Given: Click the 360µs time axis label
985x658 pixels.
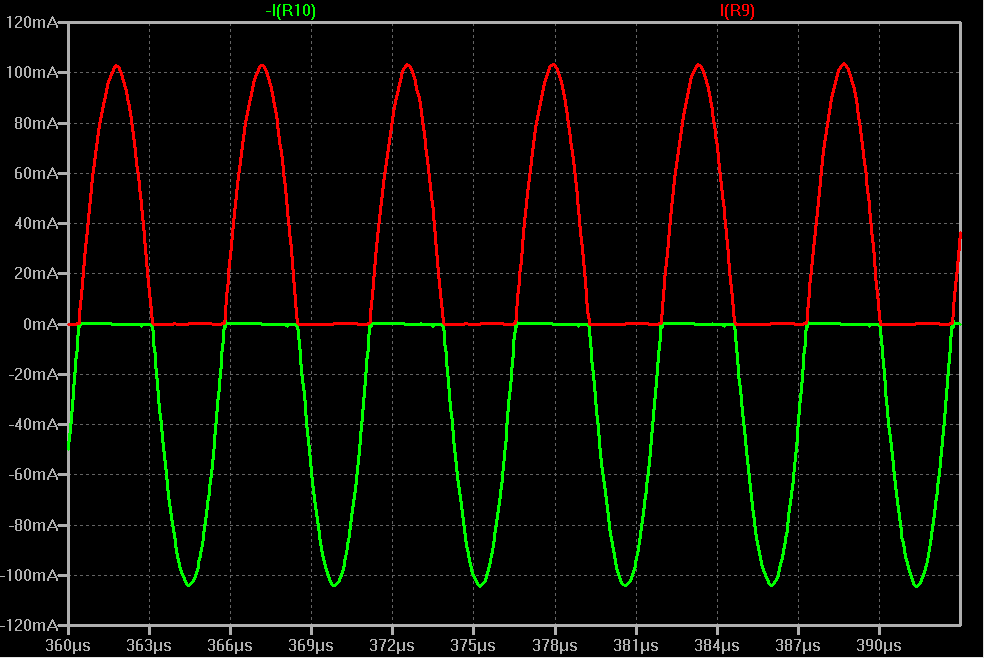Looking at the screenshot, I should pos(68,645).
